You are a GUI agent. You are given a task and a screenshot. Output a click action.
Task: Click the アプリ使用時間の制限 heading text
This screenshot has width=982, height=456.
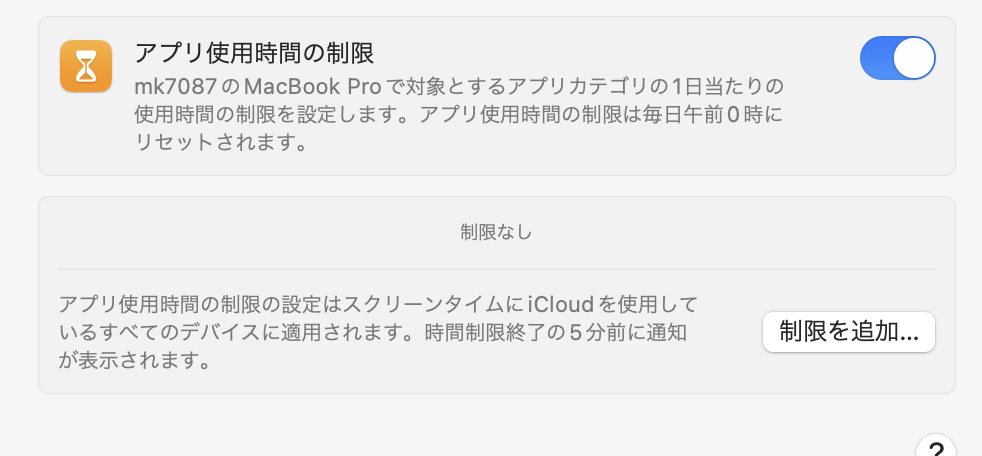coord(254,54)
